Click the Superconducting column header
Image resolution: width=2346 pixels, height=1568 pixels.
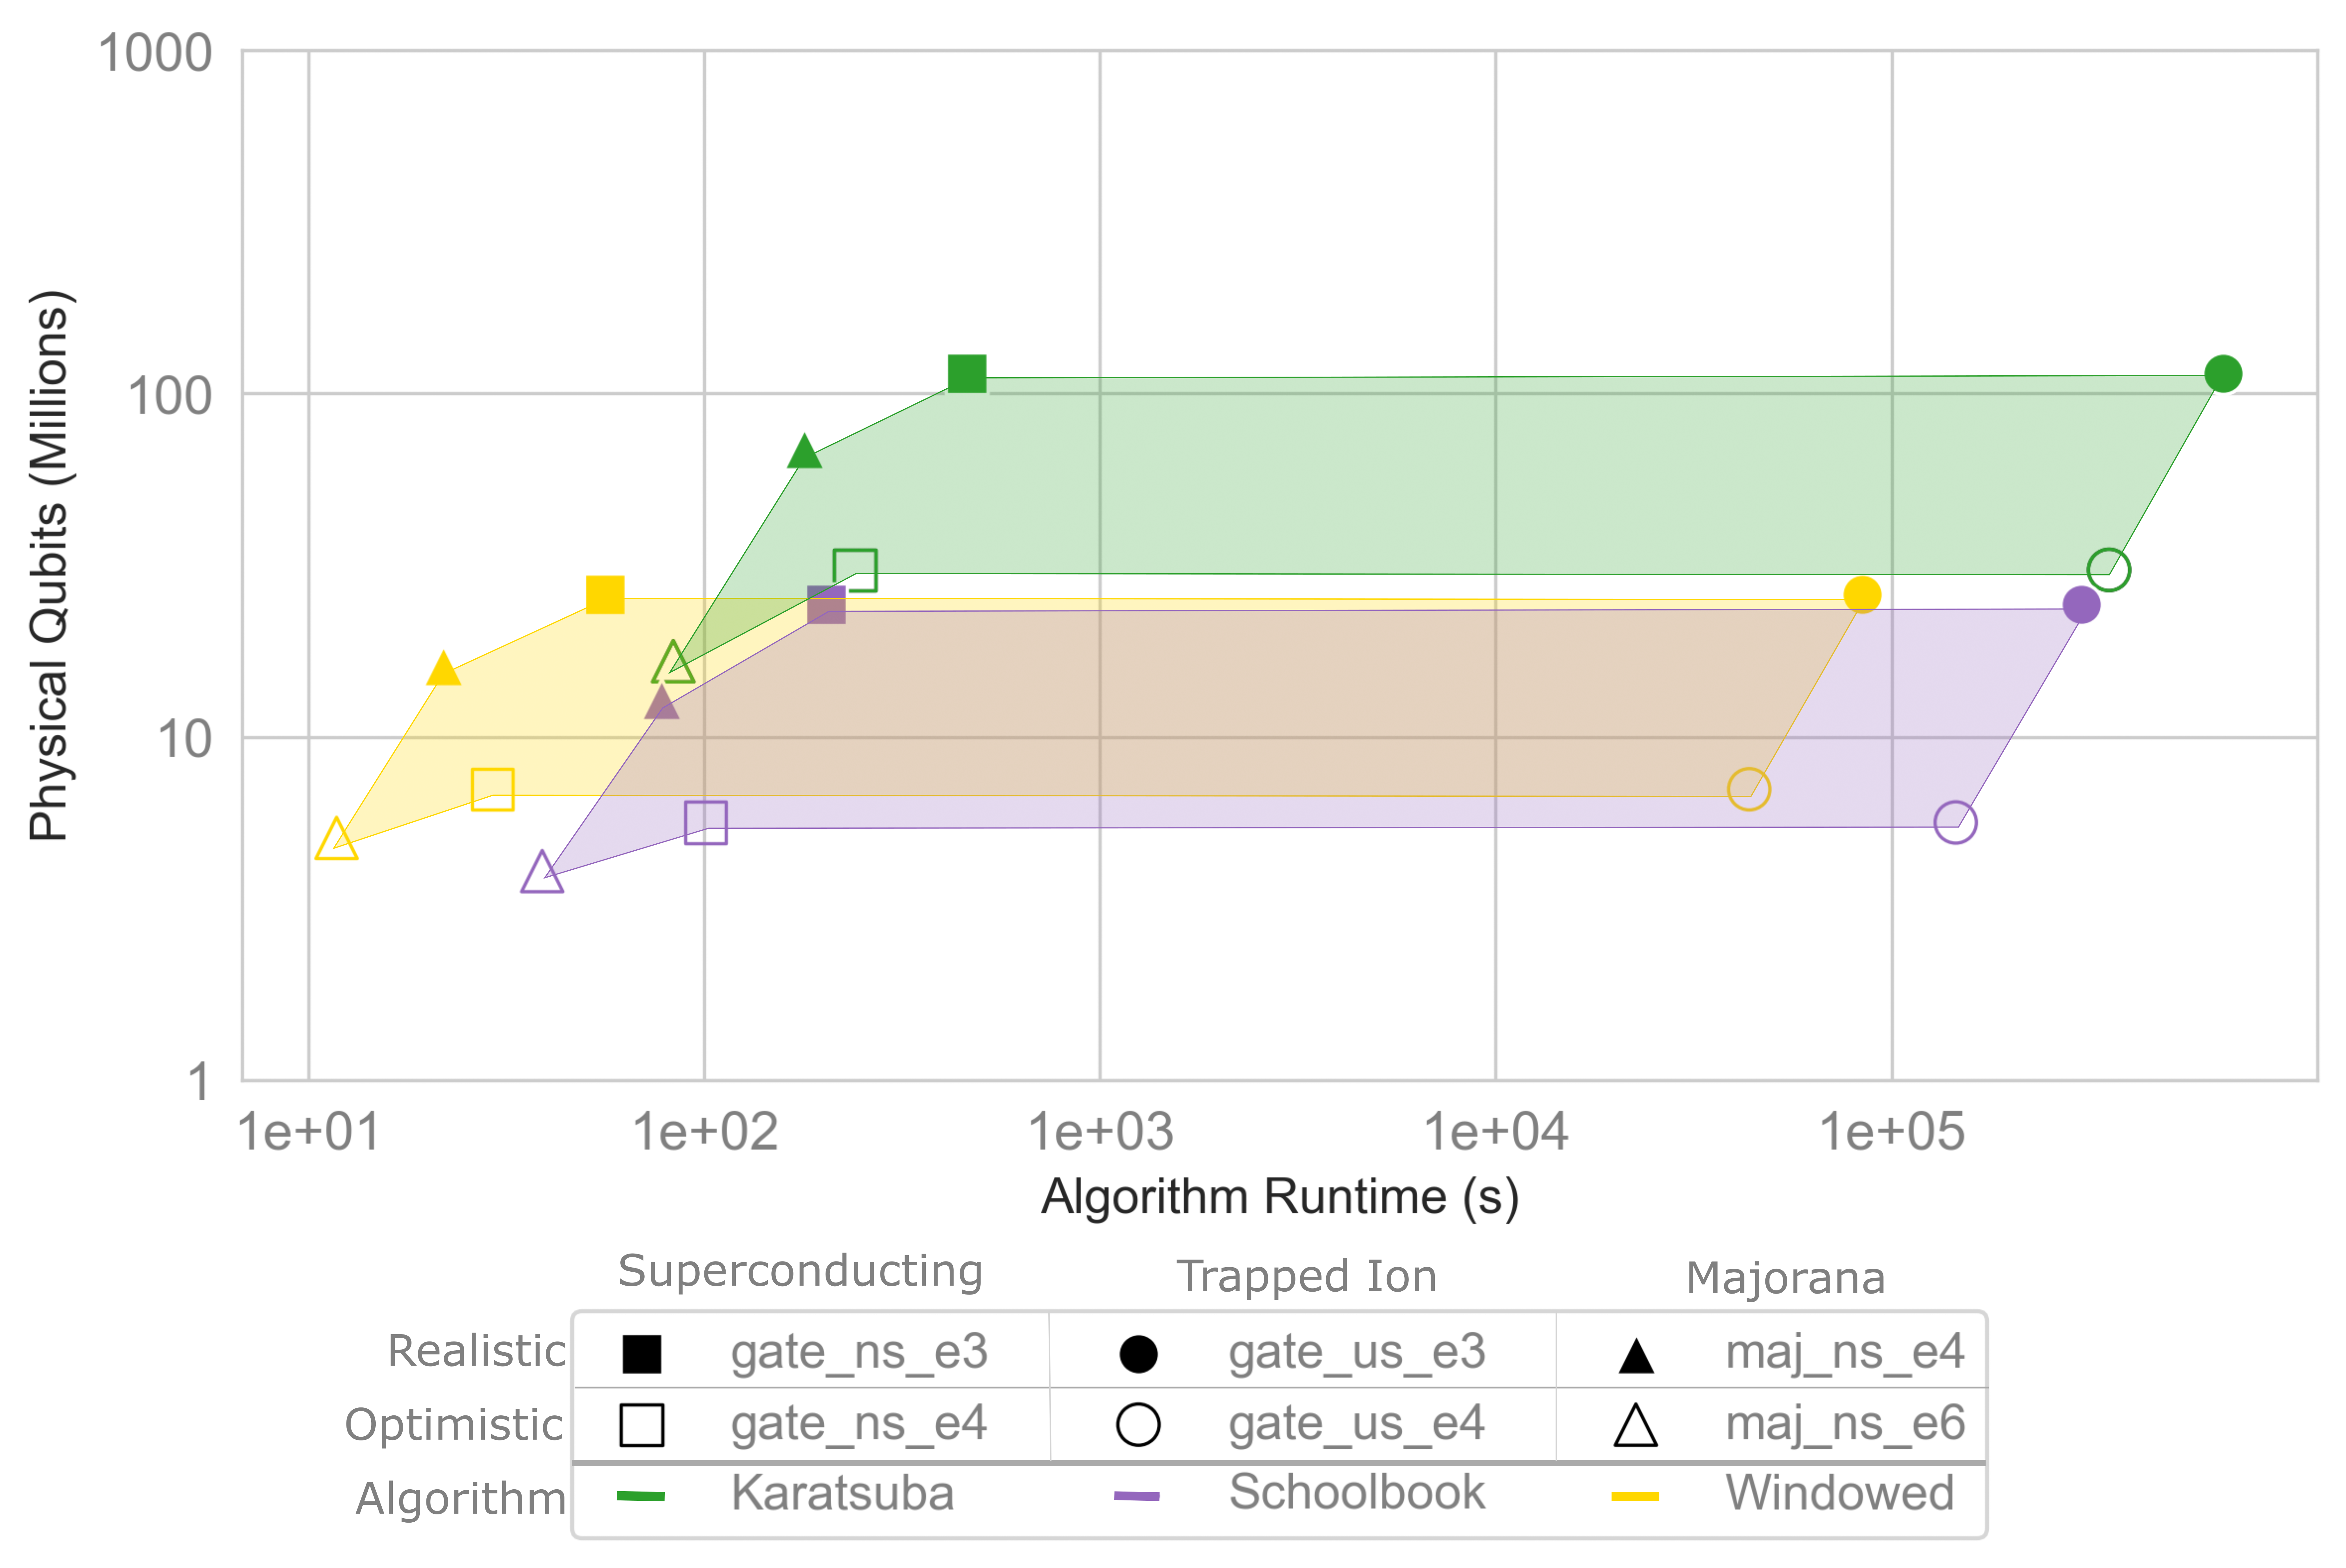coord(800,1271)
